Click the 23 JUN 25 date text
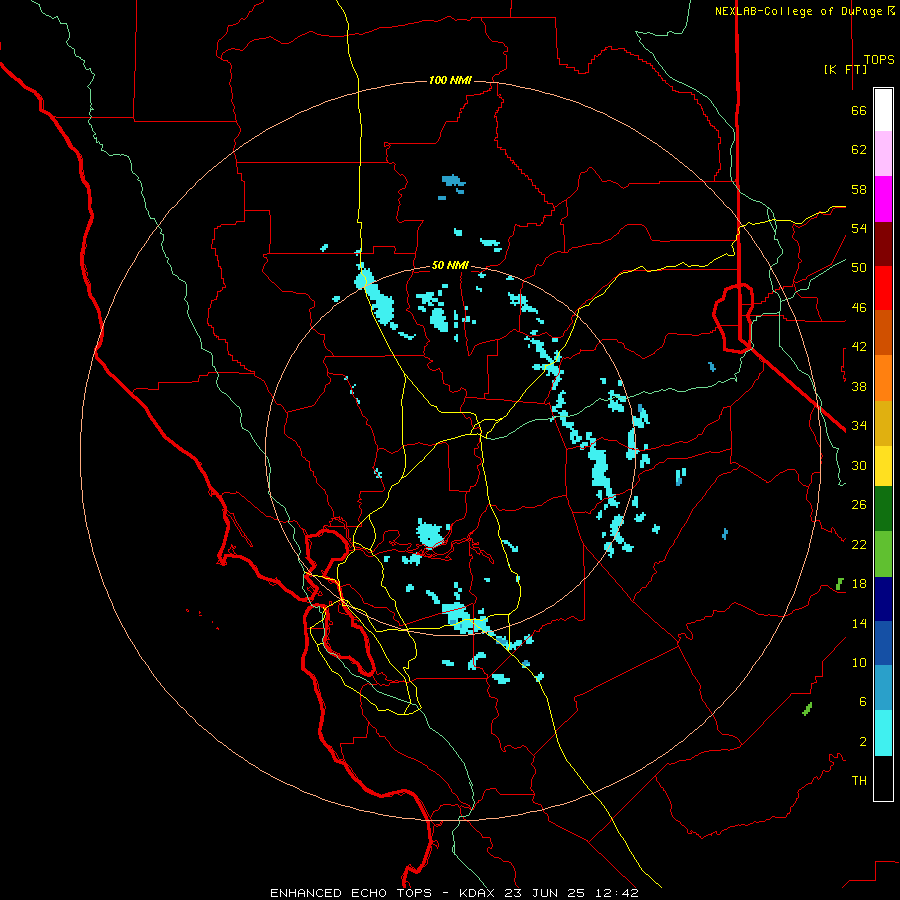 point(545,893)
